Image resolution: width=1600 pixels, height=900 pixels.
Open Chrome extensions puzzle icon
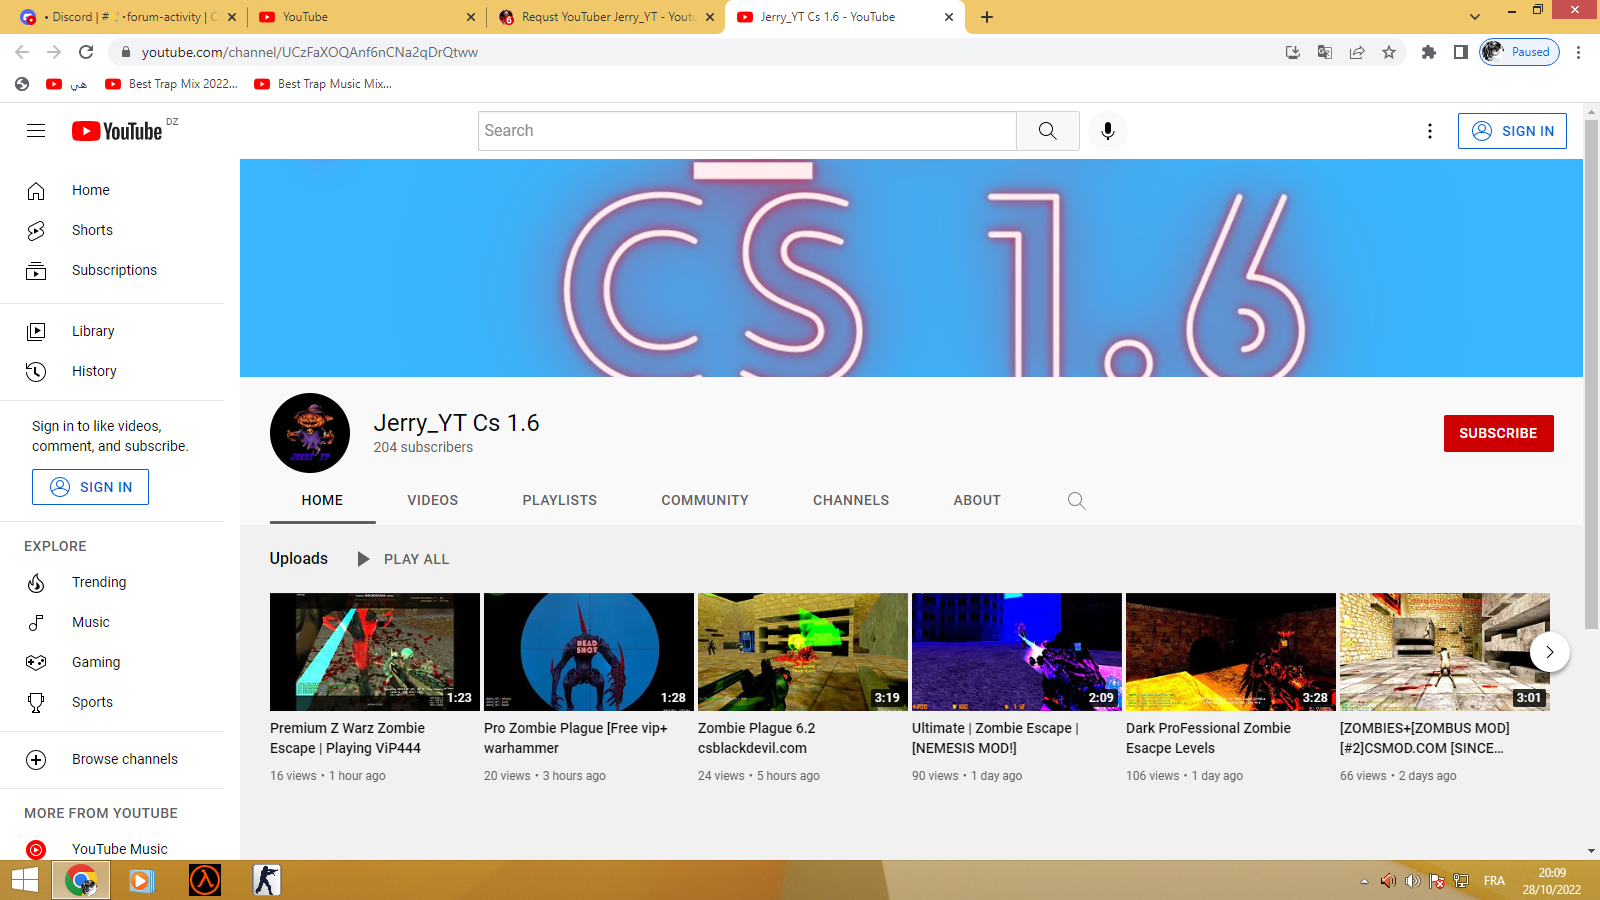point(1428,52)
